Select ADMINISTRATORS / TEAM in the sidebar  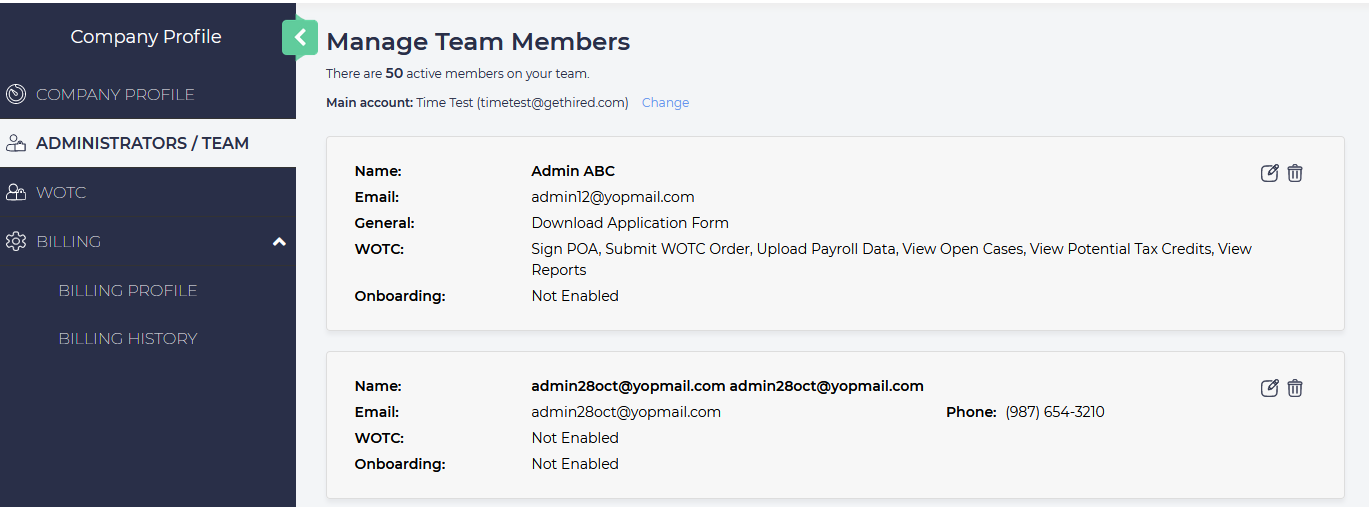(142, 143)
